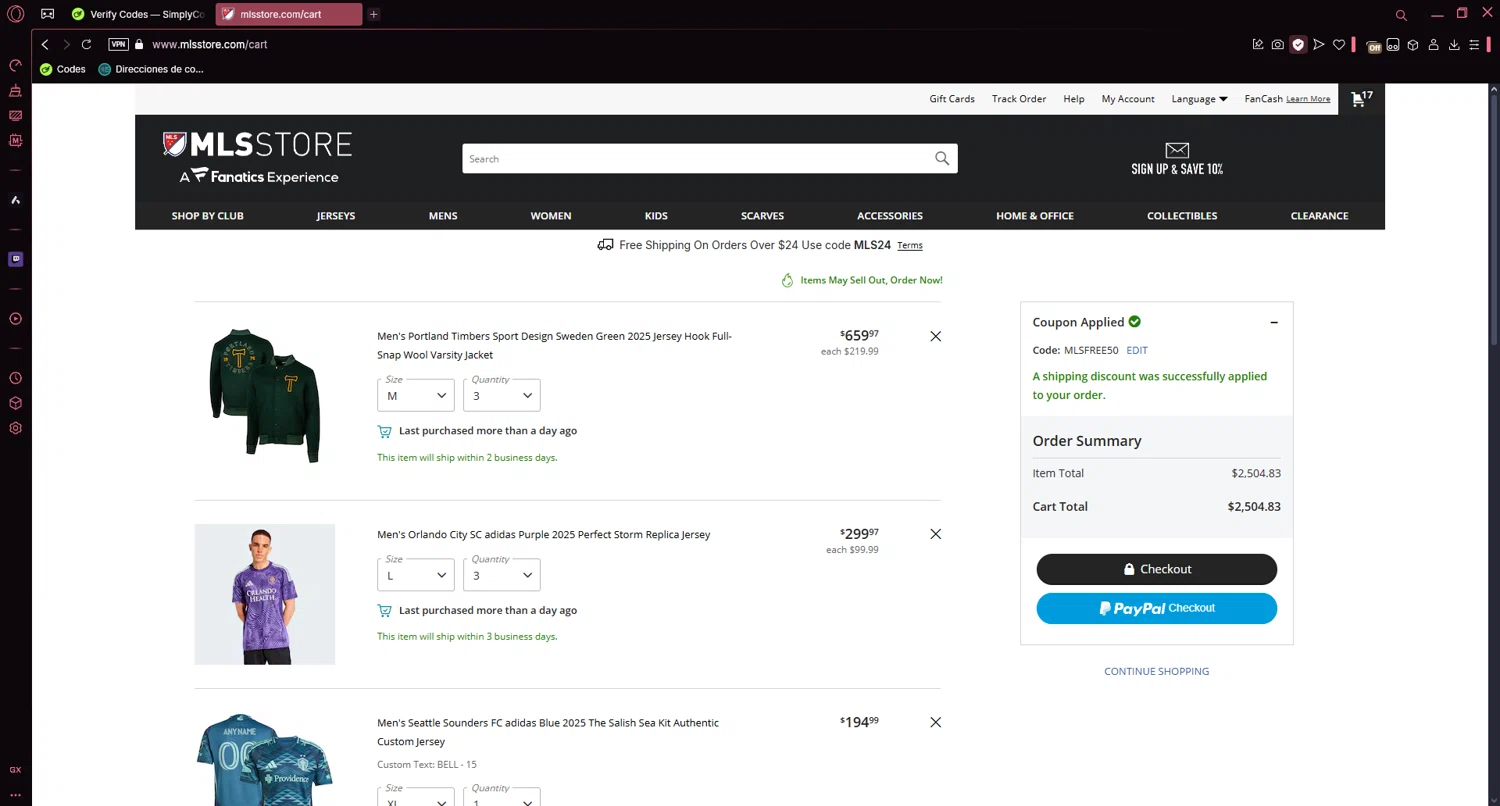Open the Accessories menu
The width and height of the screenshot is (1500, 806).
(890, 216)
